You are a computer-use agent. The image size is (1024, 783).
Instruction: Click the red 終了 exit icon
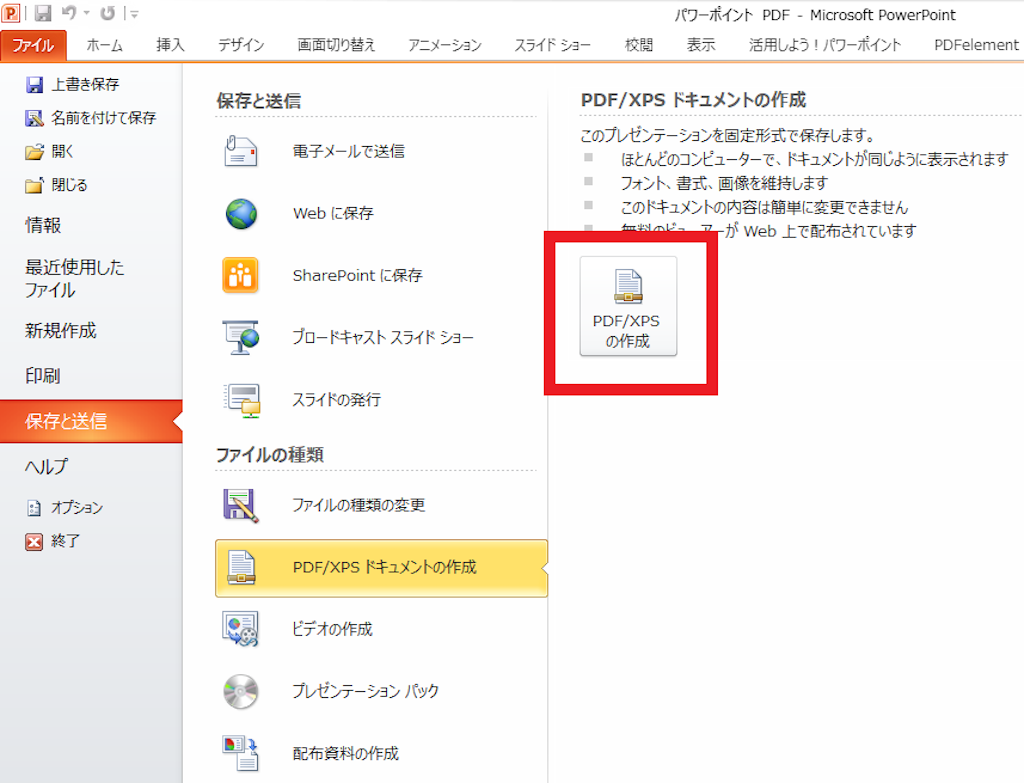point(34,541)
